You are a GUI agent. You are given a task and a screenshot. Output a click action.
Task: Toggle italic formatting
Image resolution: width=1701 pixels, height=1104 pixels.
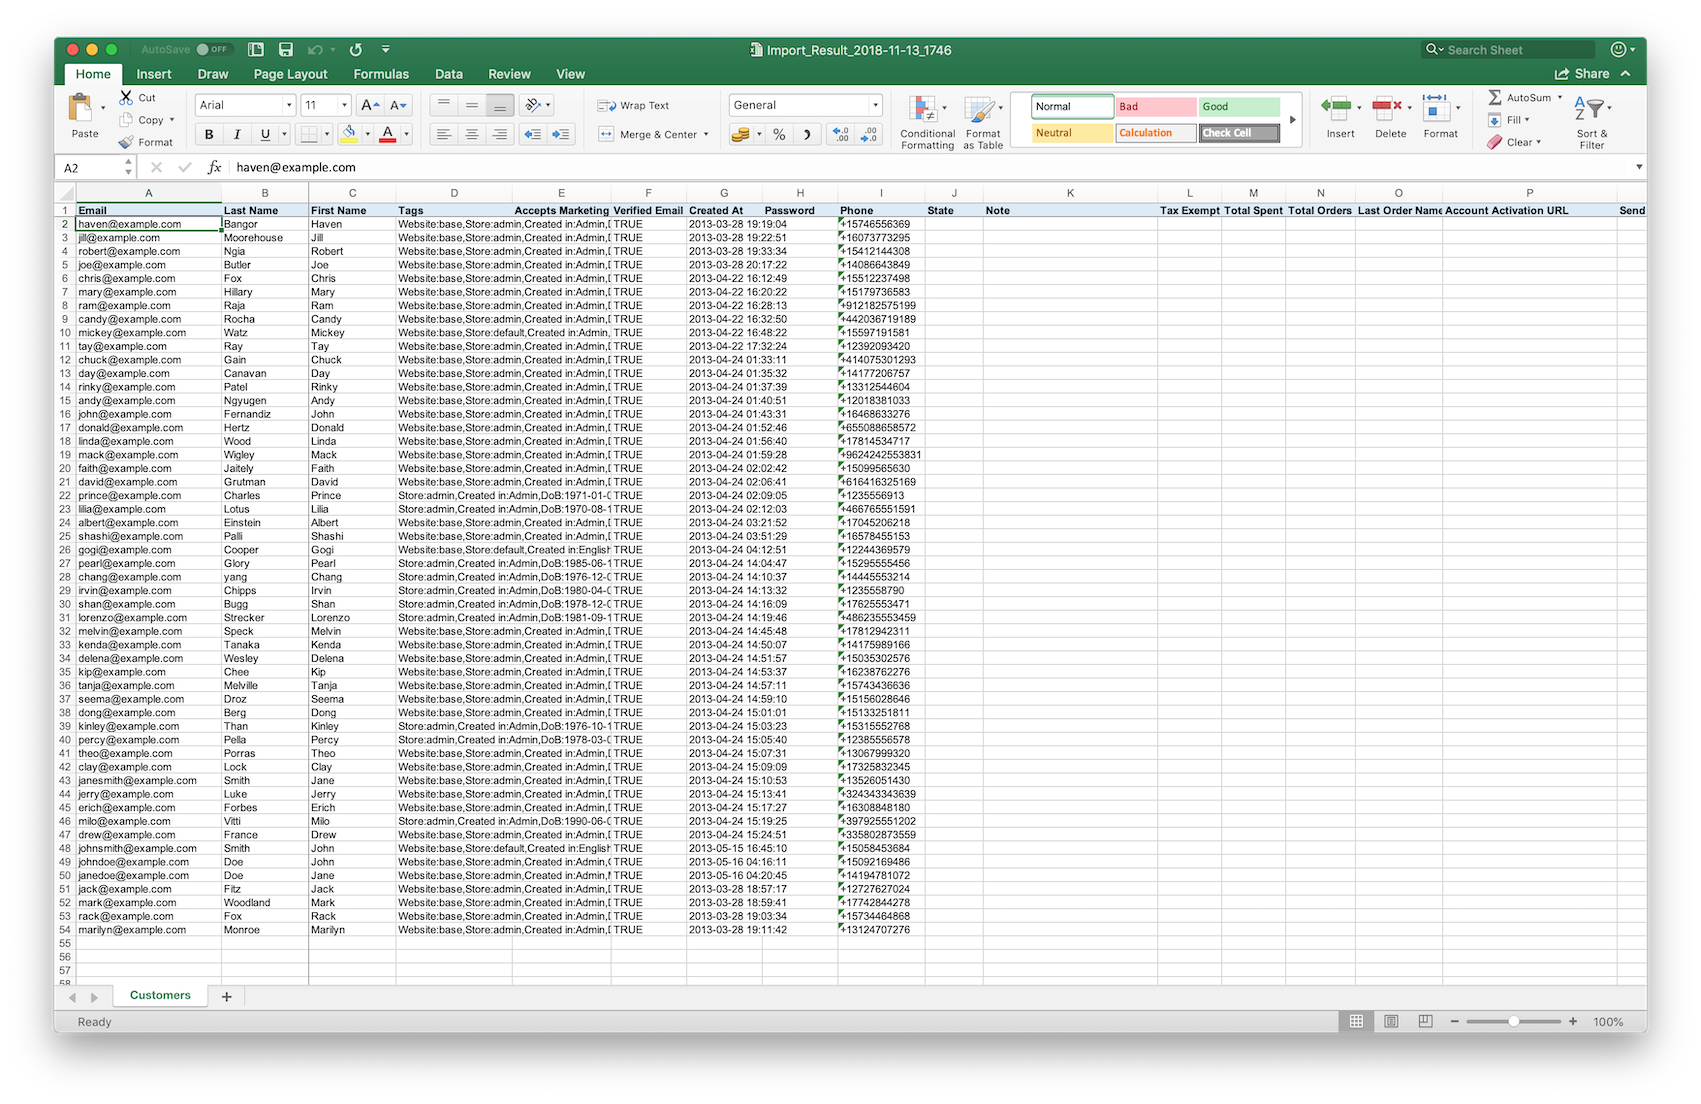click(x=237, y=134)
